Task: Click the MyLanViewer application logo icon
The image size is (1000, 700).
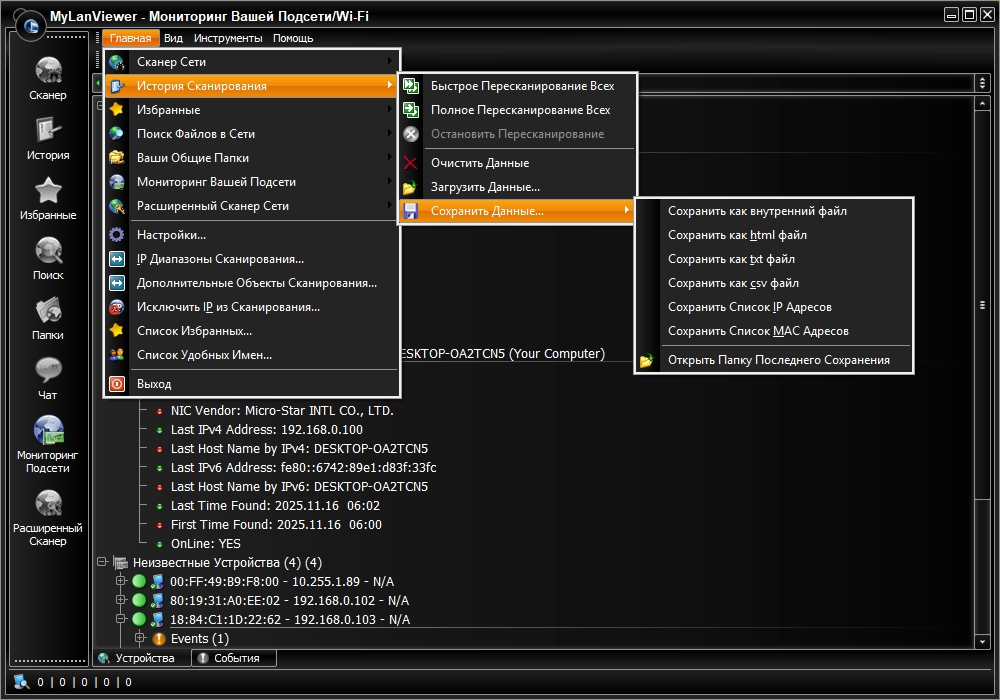Action: click(x=30, y=26)
